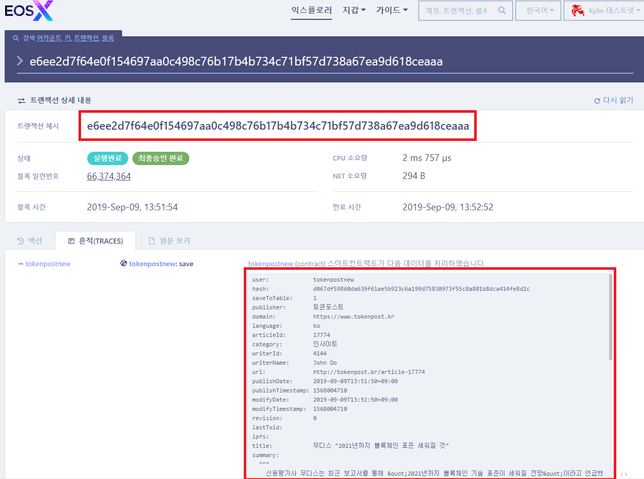Expand the 지갑 dropdown menu

click(355, 11)
